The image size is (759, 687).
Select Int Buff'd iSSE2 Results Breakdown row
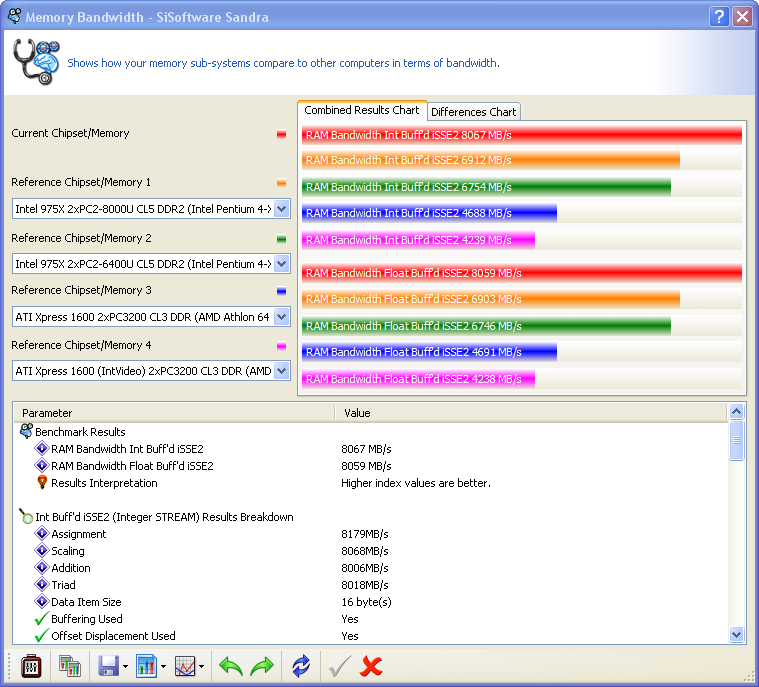click(371, 517)
